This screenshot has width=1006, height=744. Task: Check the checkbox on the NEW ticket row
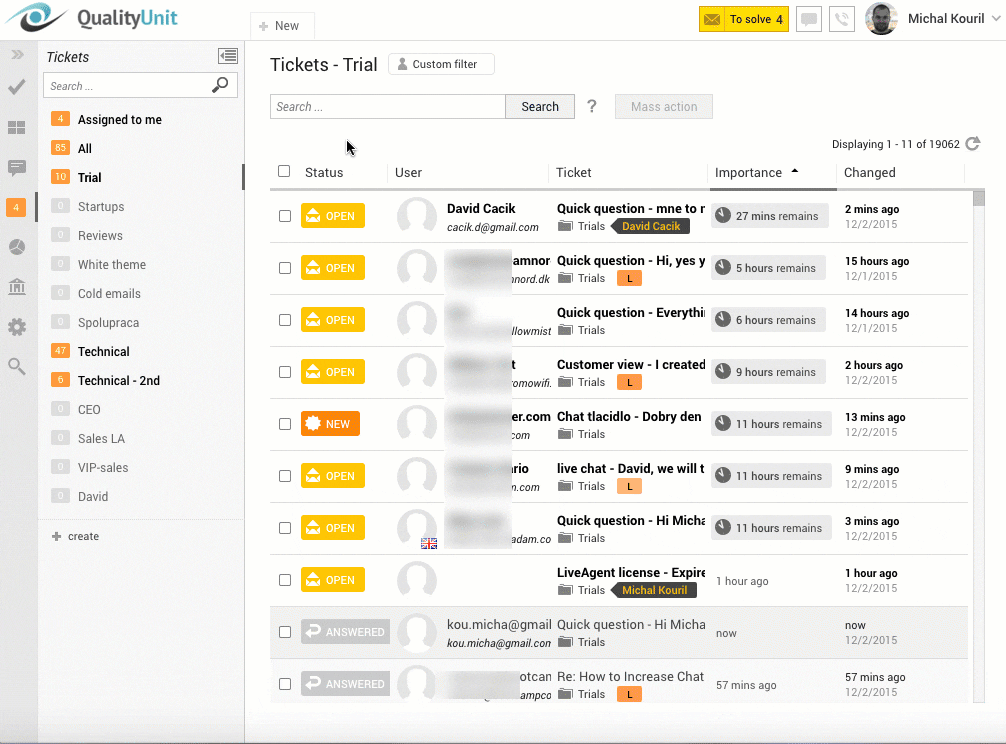coord(286,423)
